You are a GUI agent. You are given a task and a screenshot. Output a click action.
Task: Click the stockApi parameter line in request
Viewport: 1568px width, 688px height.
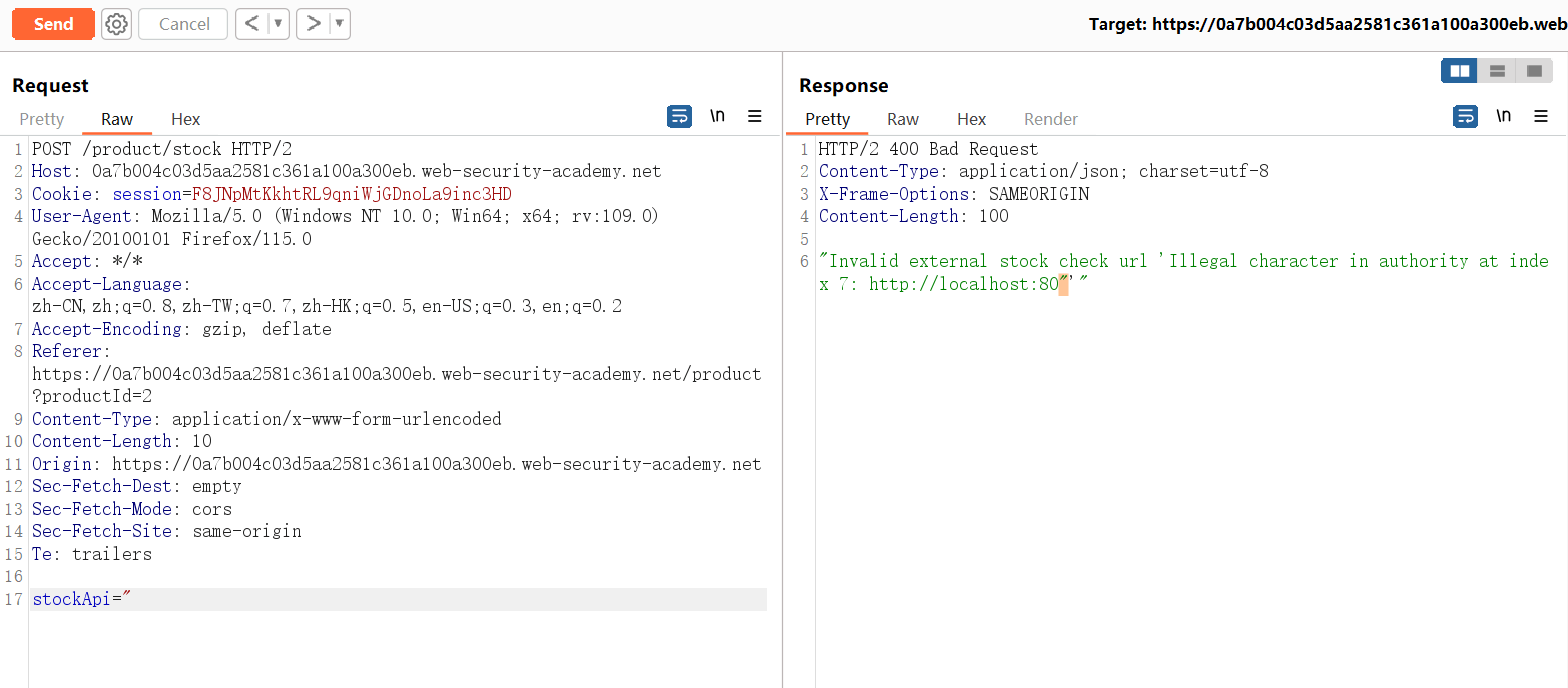(x=82, y=600)
